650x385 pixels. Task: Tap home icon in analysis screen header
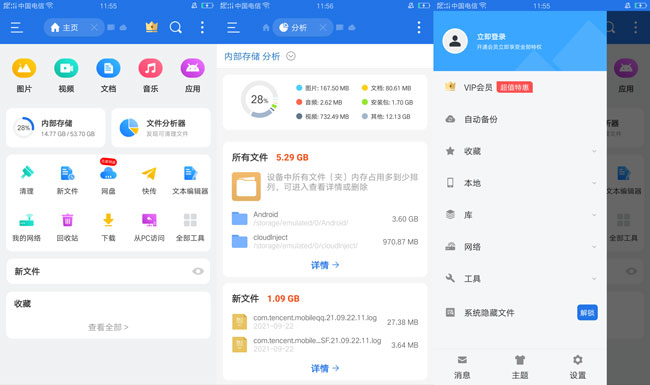[x=266, y=28]
